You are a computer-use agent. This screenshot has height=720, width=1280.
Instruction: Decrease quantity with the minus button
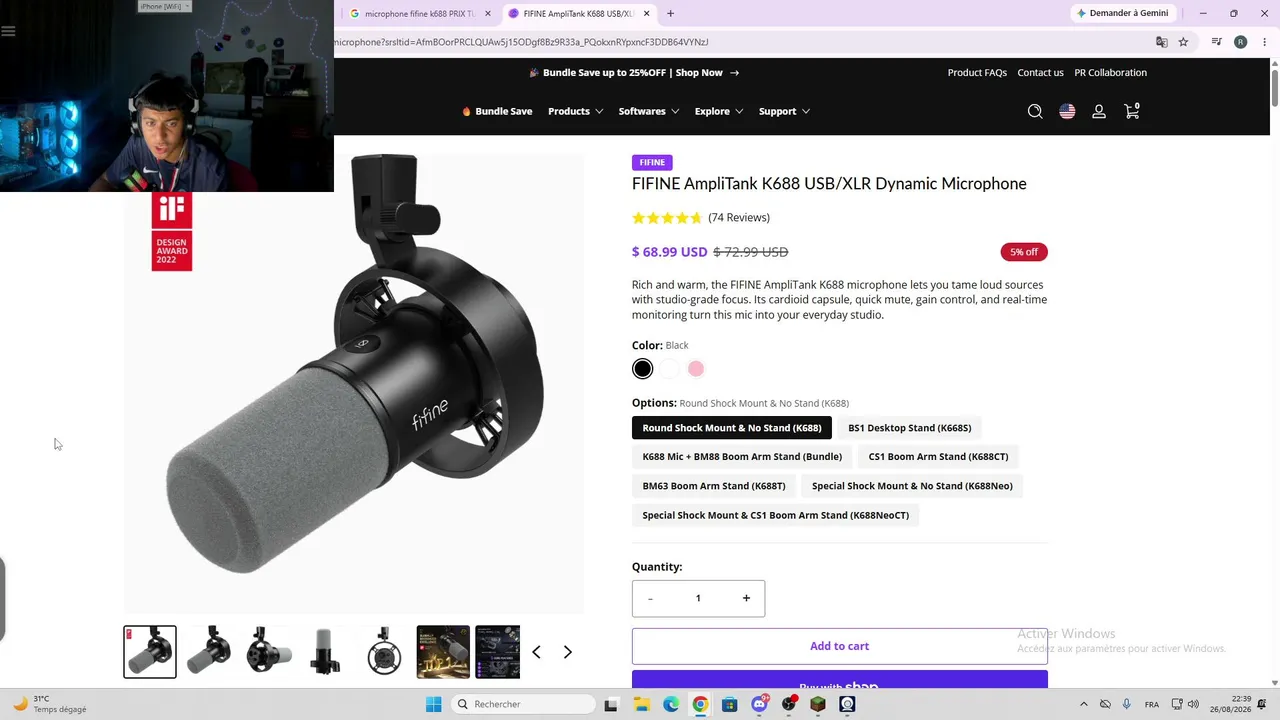pyautogui.click(x=650, y=598)
